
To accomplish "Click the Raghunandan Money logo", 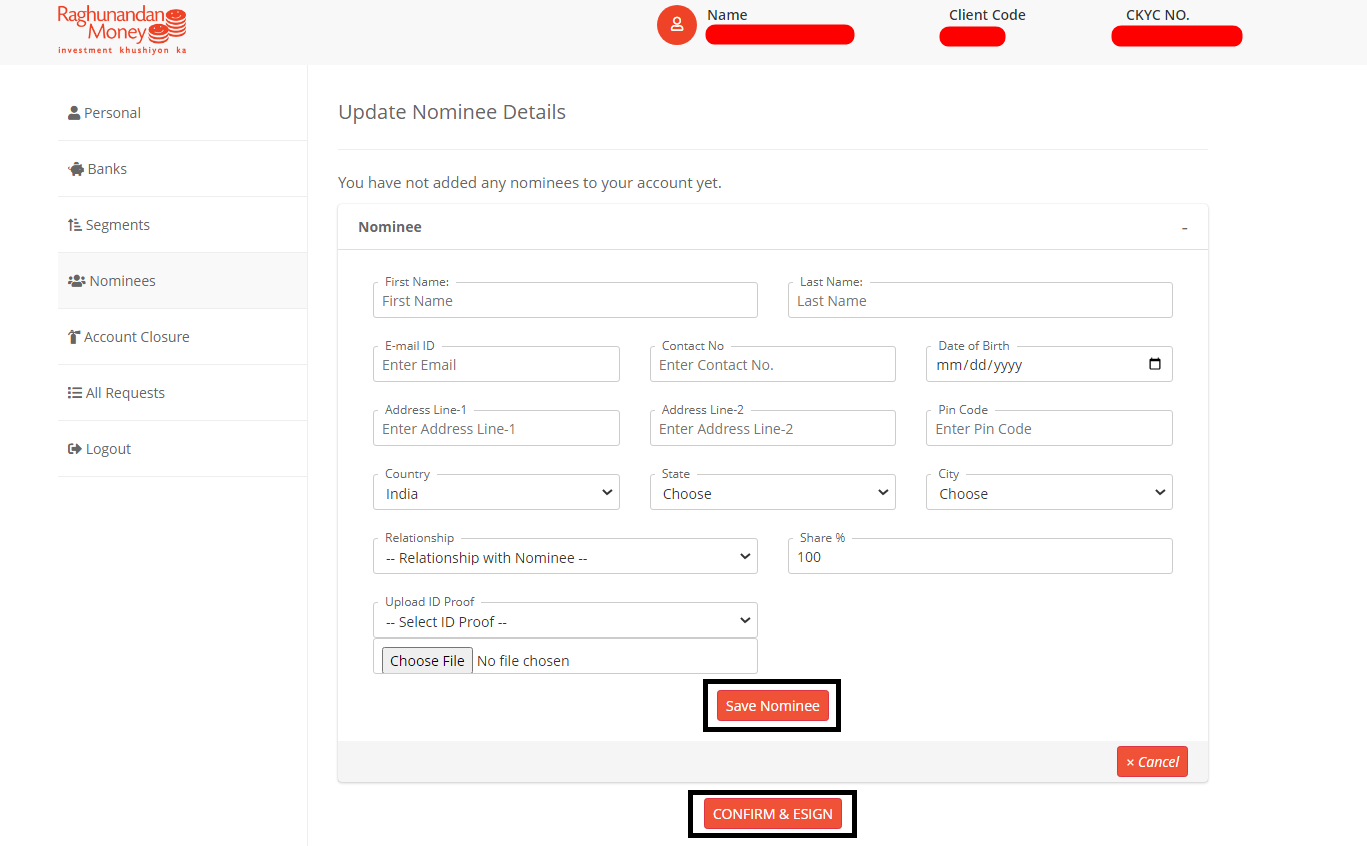I will click(x=122, y=30).
